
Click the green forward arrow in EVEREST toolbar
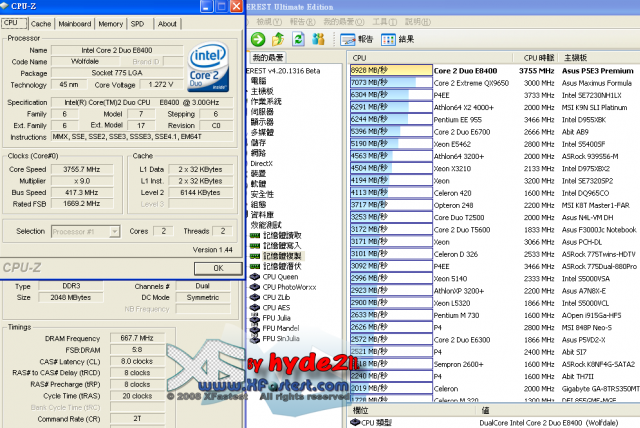click(258, 39)
